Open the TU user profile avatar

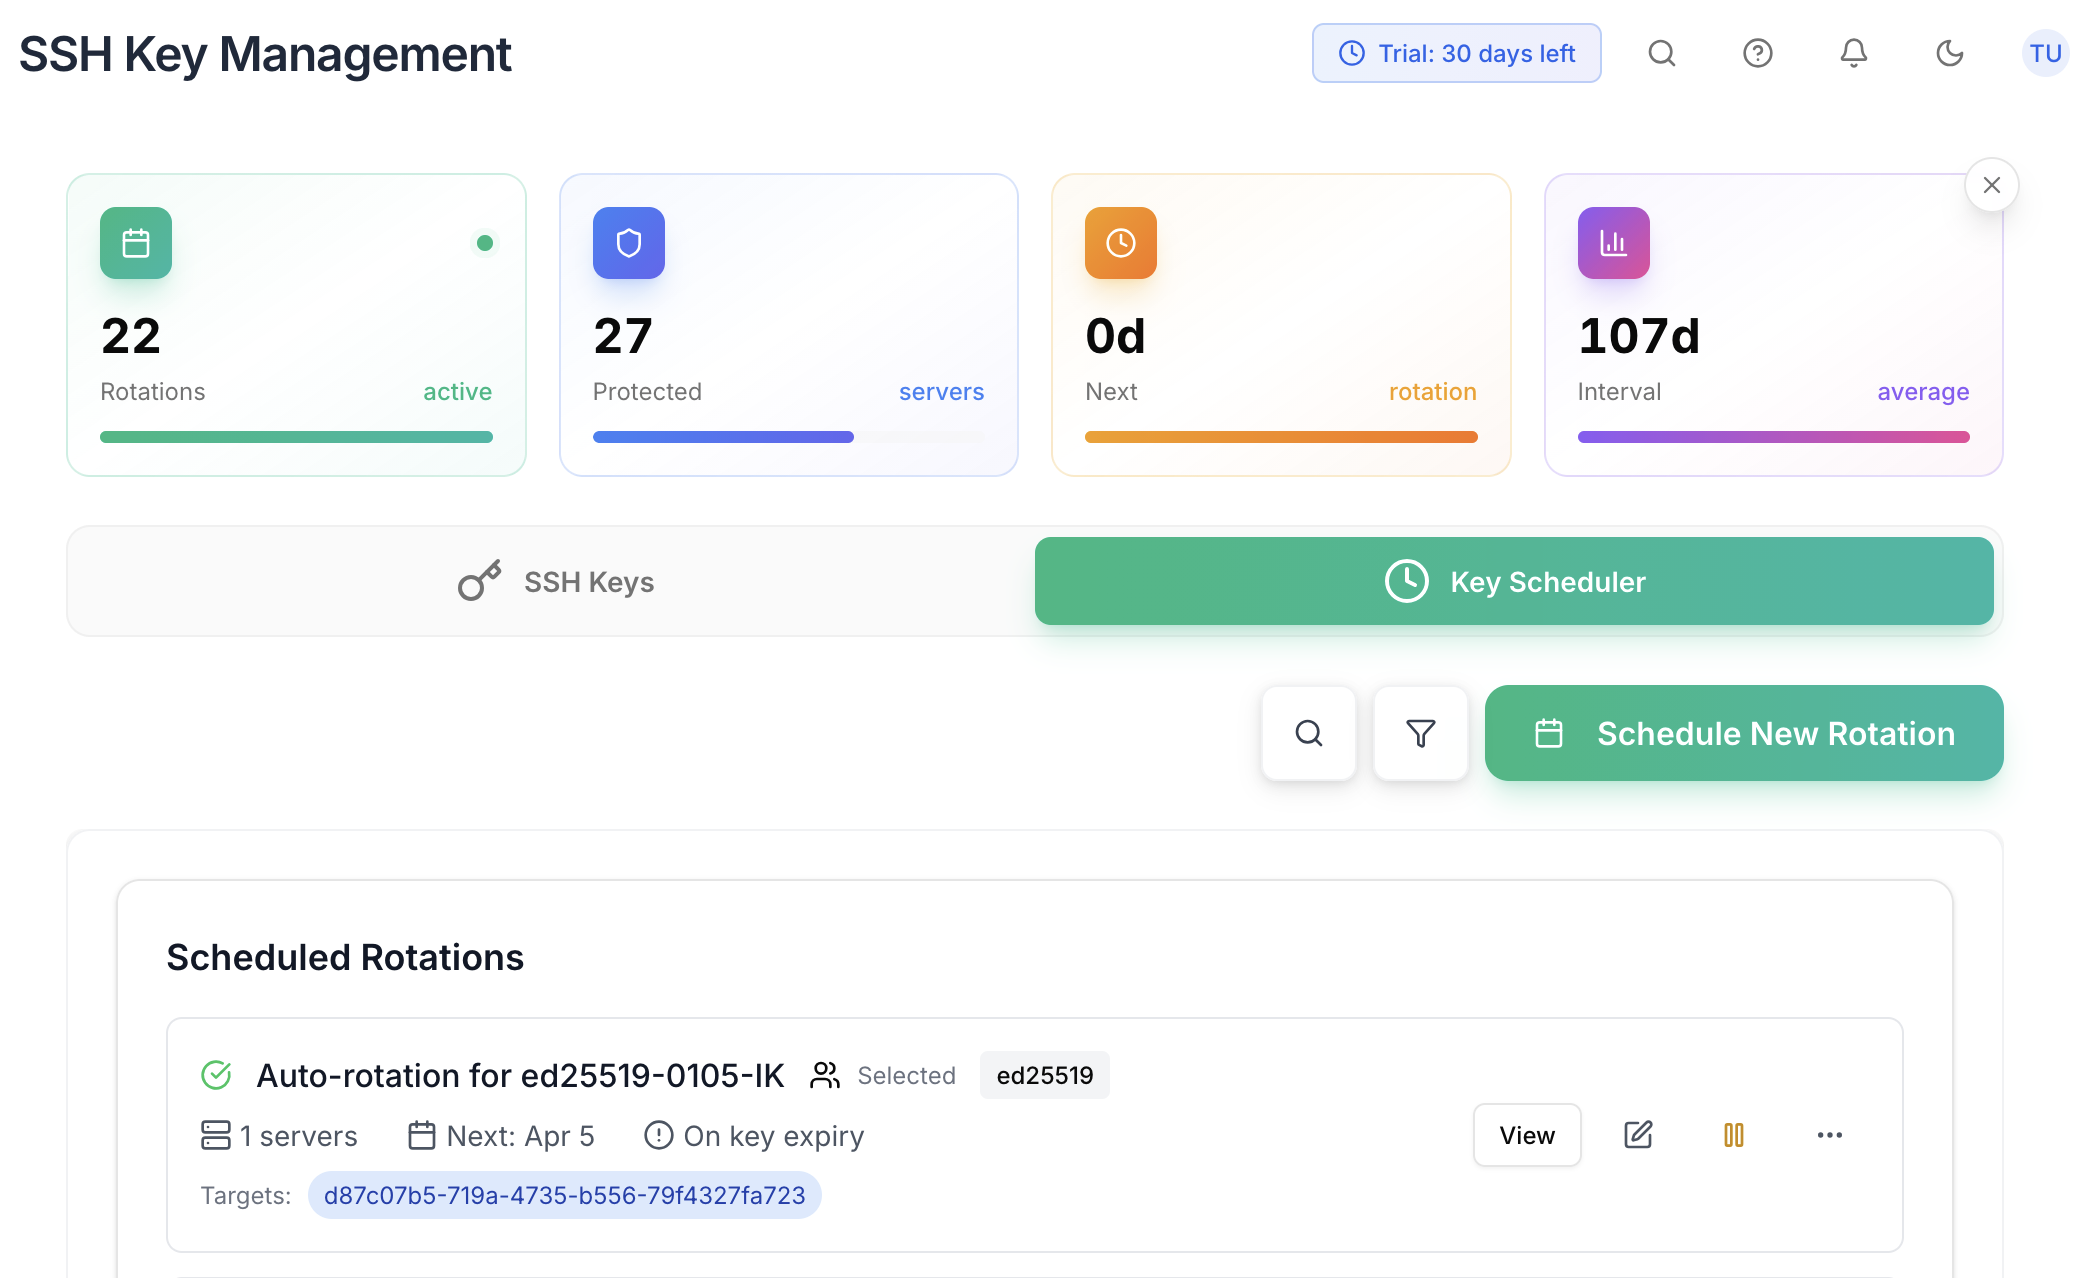[x=2045, y=53]
